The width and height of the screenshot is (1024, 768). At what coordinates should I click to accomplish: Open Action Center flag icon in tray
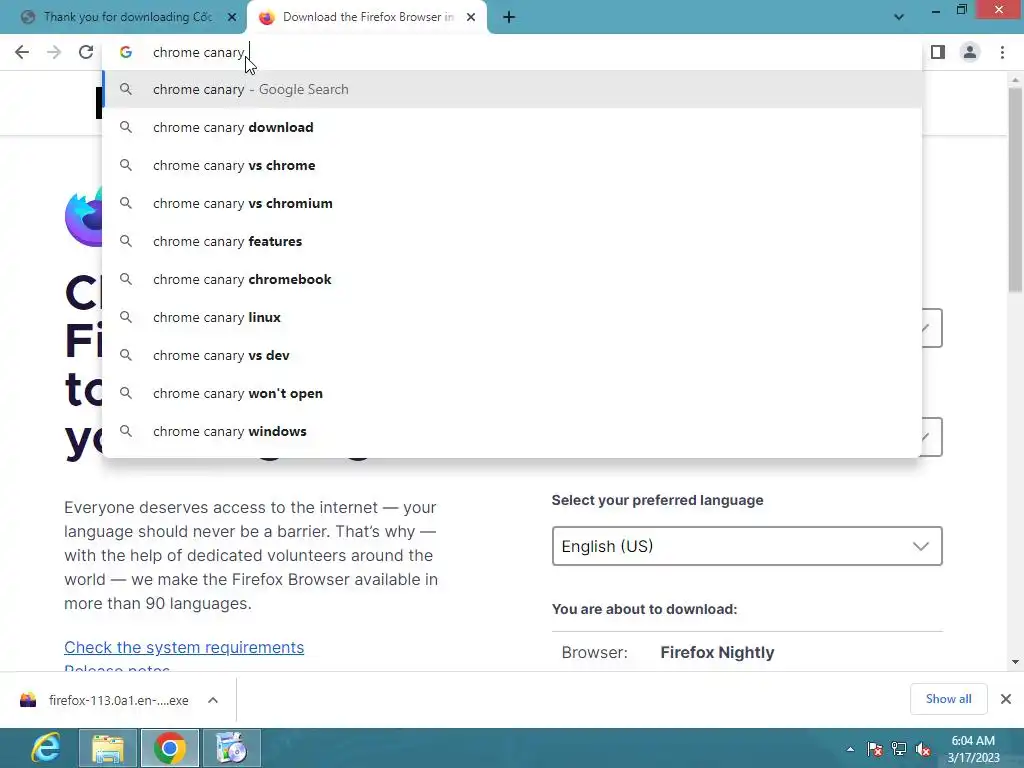pos(875,749)
